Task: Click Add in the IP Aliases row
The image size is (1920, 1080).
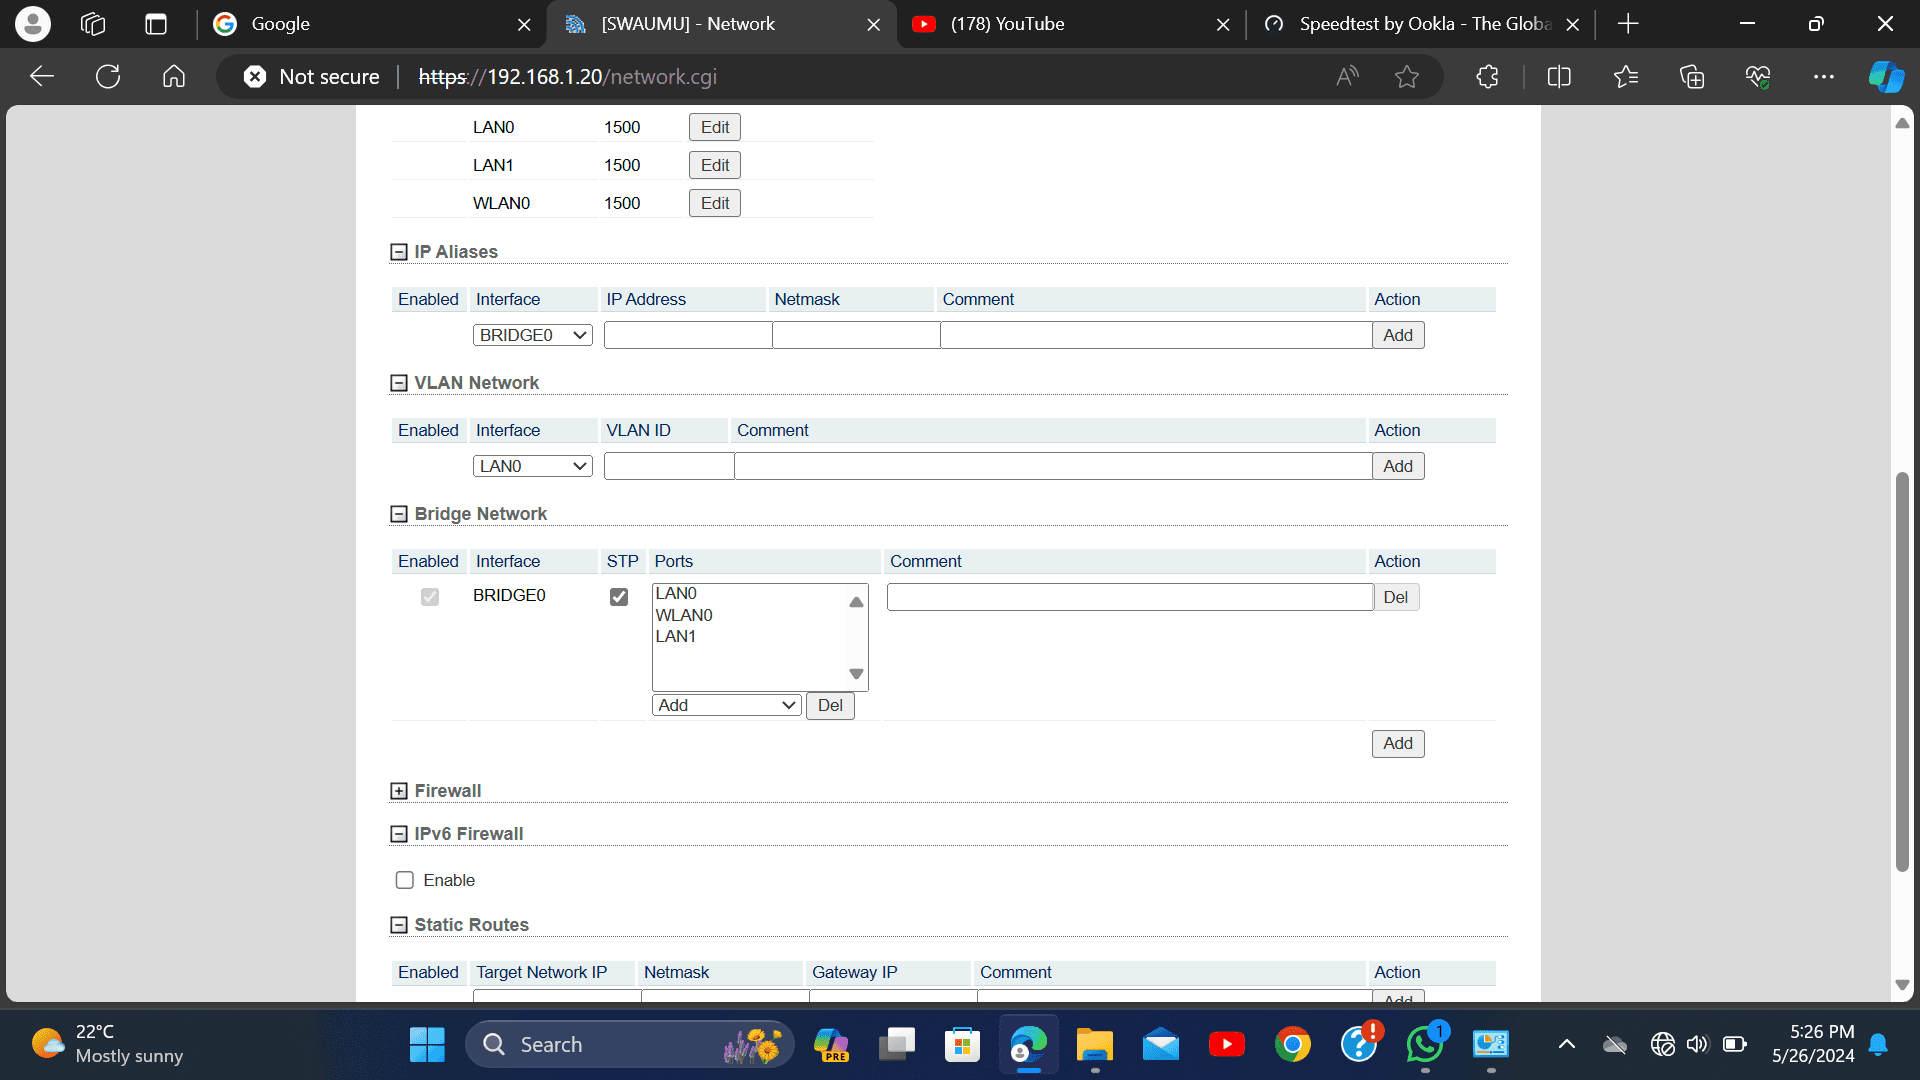Action: tap(1398, 335)
